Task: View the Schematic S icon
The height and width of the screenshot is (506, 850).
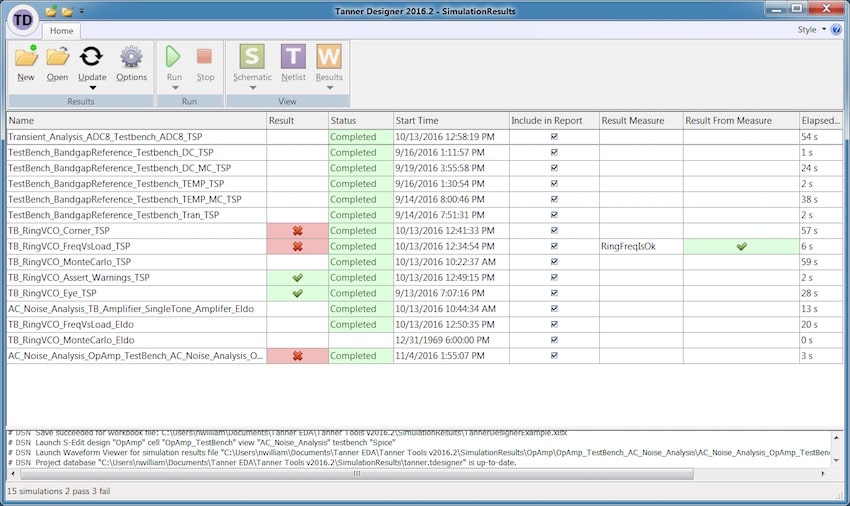Action: tap(252, 56)
